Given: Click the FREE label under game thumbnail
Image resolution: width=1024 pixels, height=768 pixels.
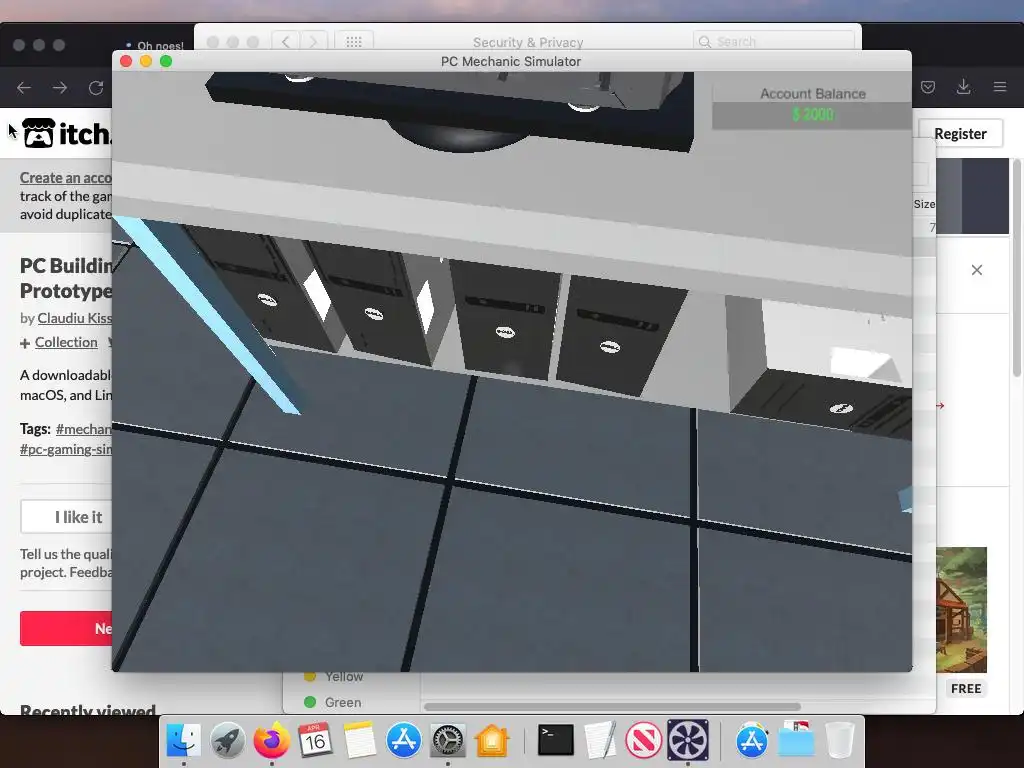Looking at the screenshot, I should tap(966, 688).
